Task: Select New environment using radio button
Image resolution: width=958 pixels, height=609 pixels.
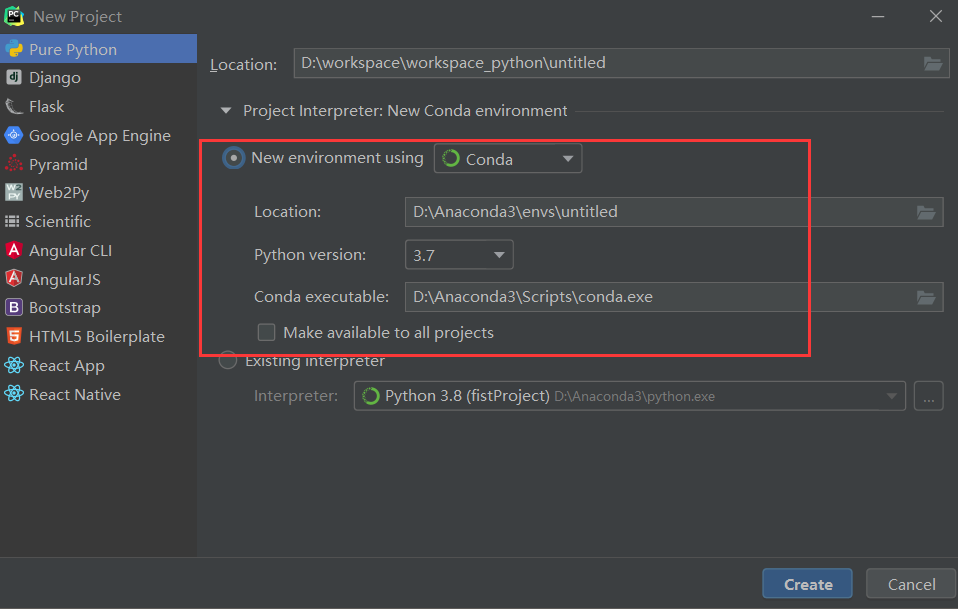Action: [x=233, y=158]
